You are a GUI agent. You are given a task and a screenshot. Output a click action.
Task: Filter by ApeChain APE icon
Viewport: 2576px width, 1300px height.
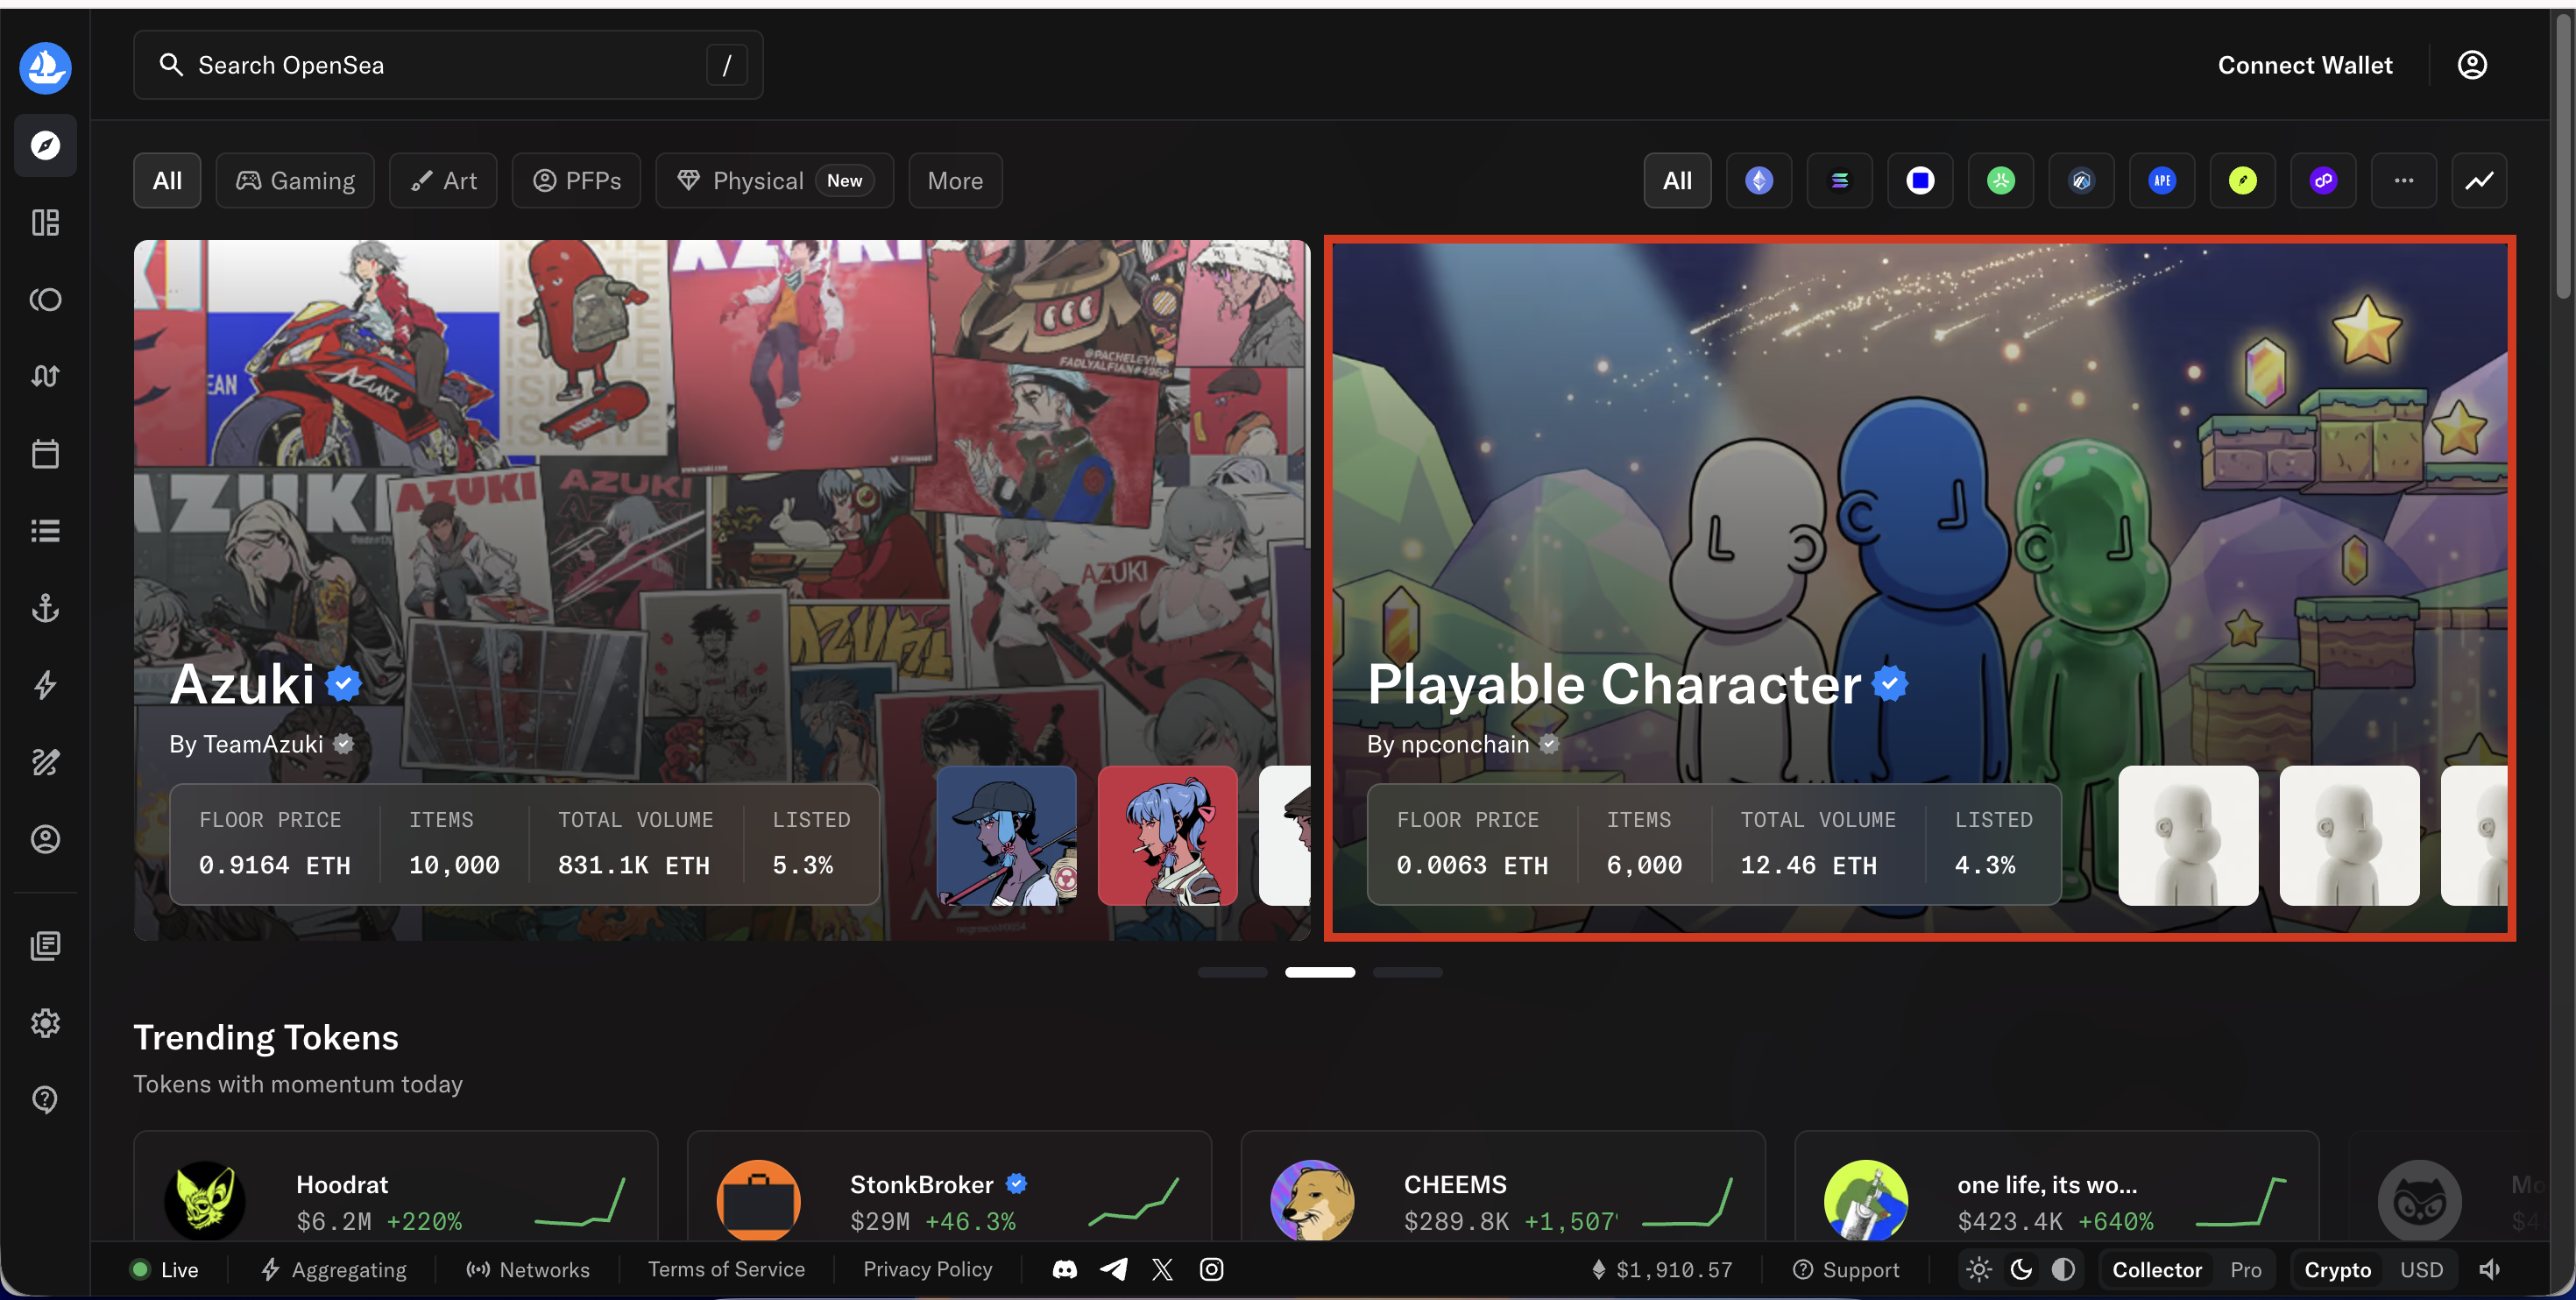click(2162, 180)
